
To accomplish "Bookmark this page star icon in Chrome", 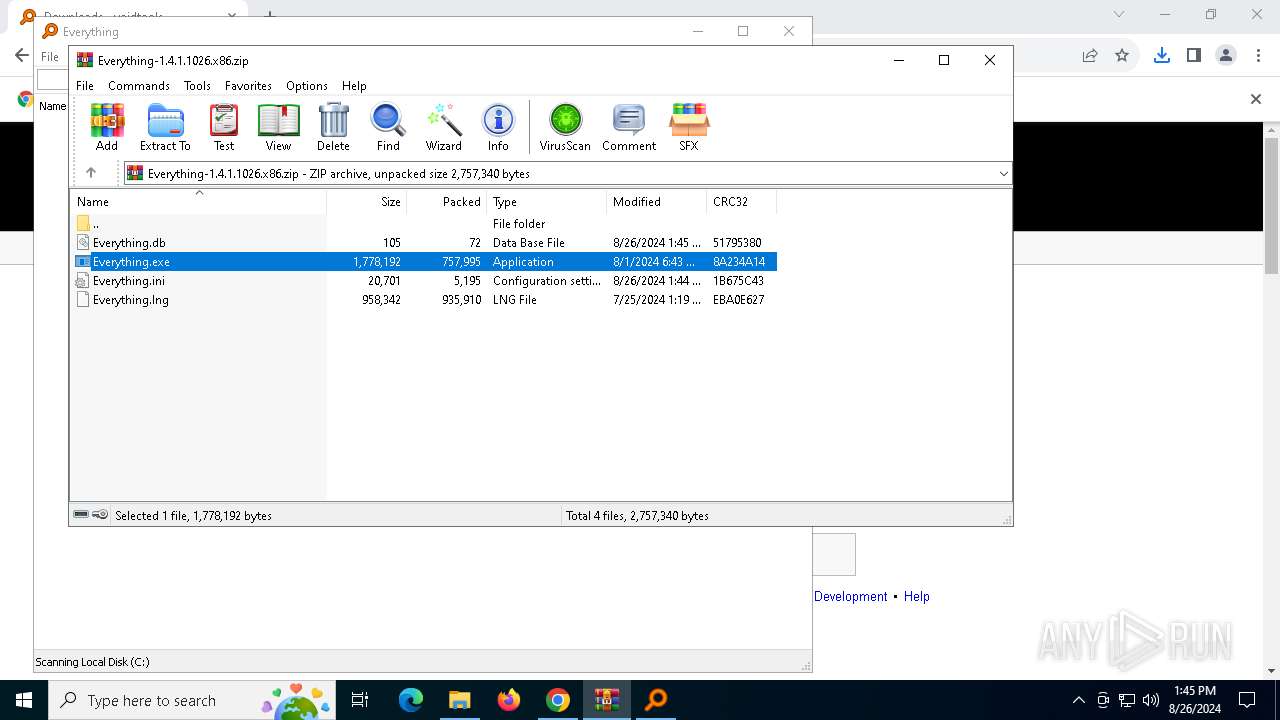I will [1122, 55].
